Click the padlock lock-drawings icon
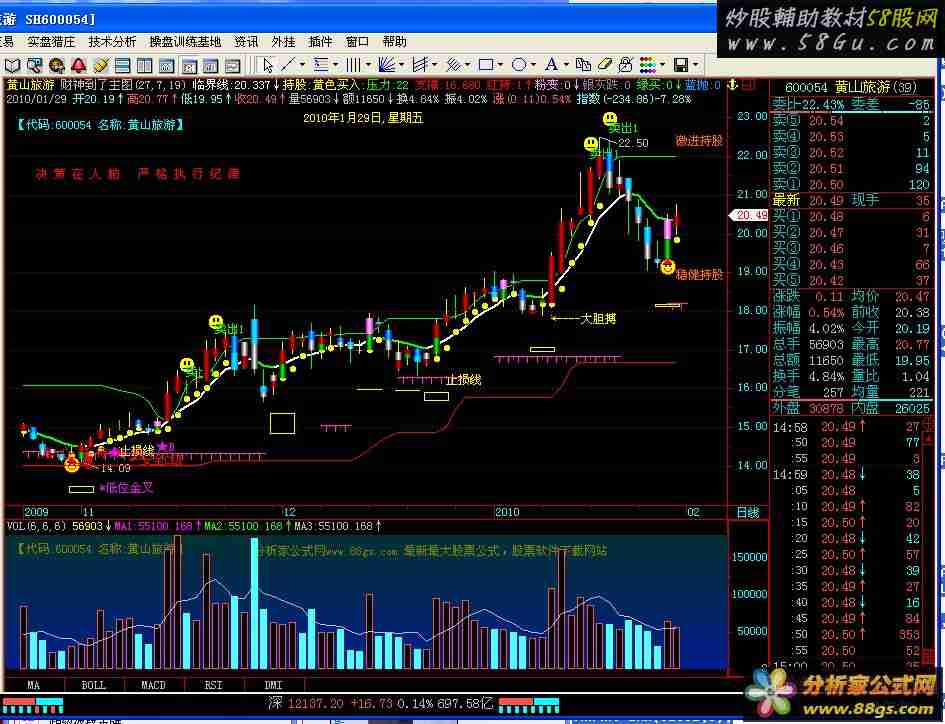The height and width of the screenshot is (724, 945). point(626,65)
